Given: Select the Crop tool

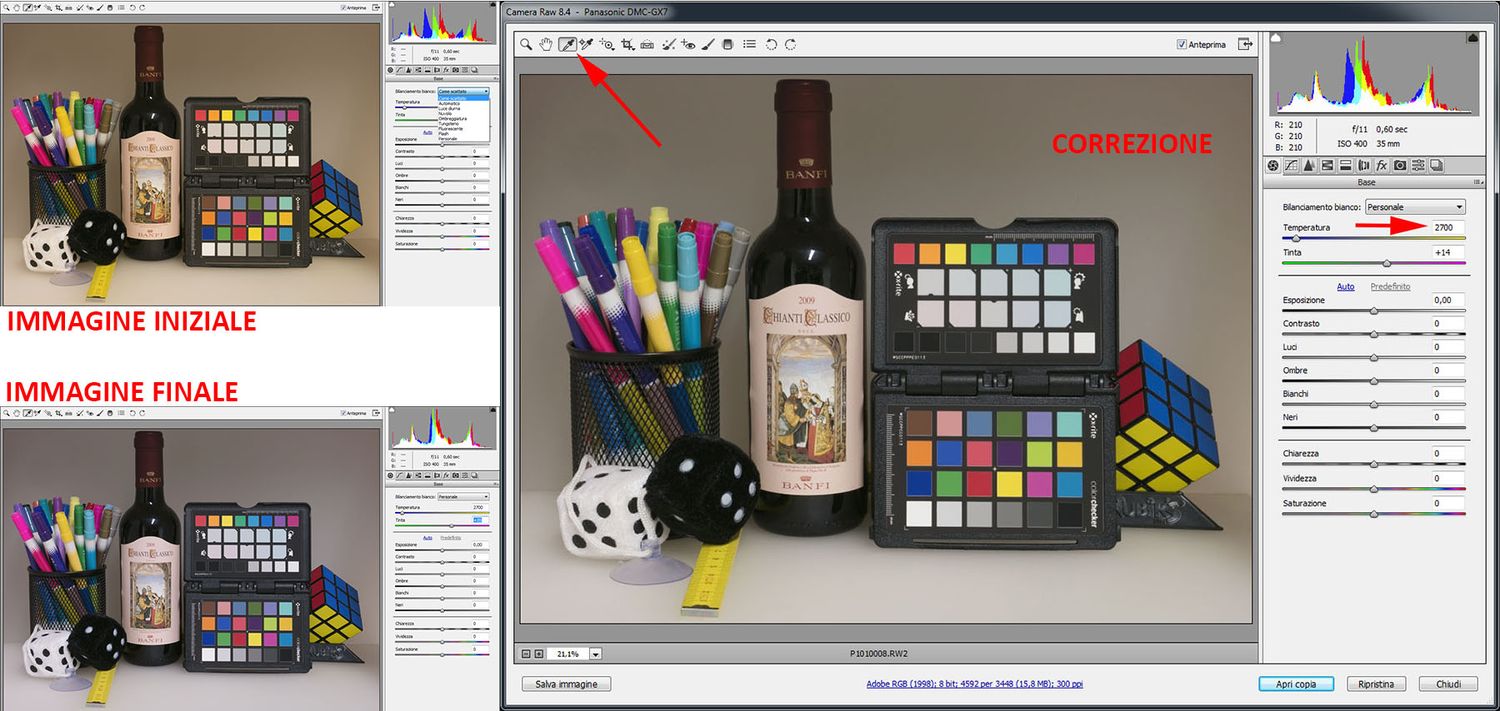Looking at the screenshot, I should [x=627, y=44].
